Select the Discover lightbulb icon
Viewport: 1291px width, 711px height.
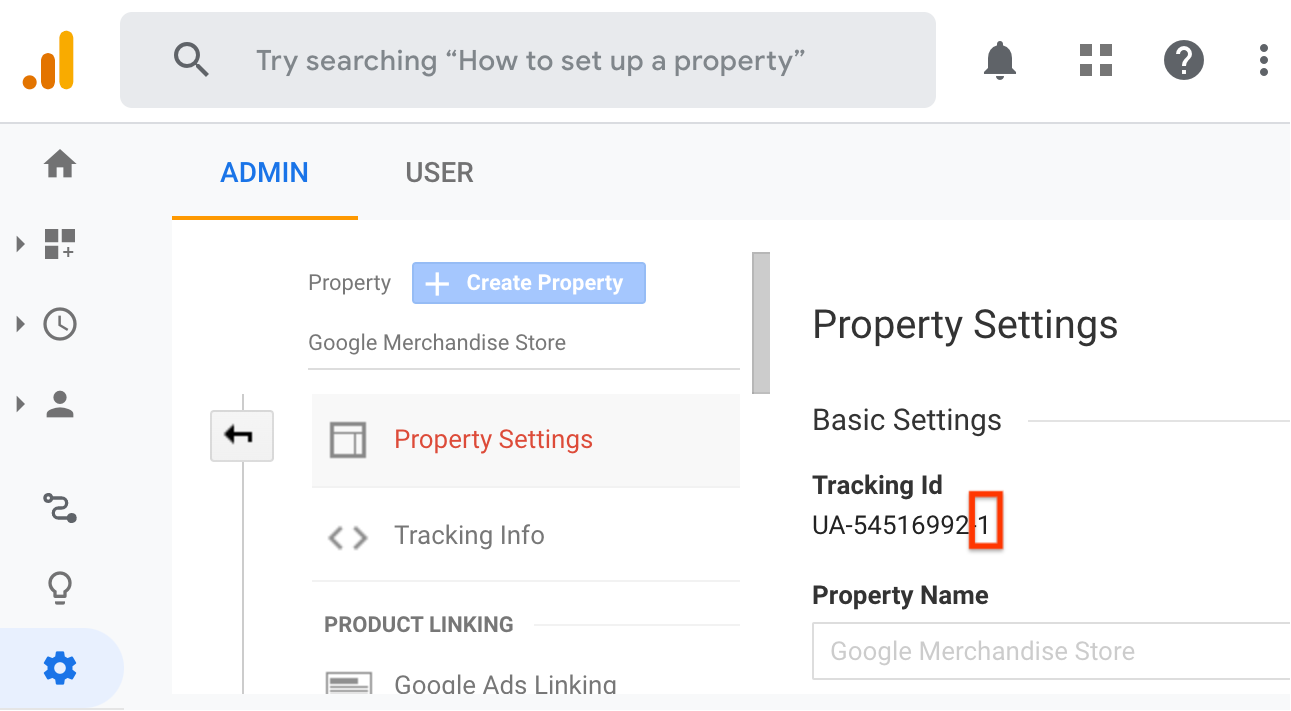(x=60, y=587)
